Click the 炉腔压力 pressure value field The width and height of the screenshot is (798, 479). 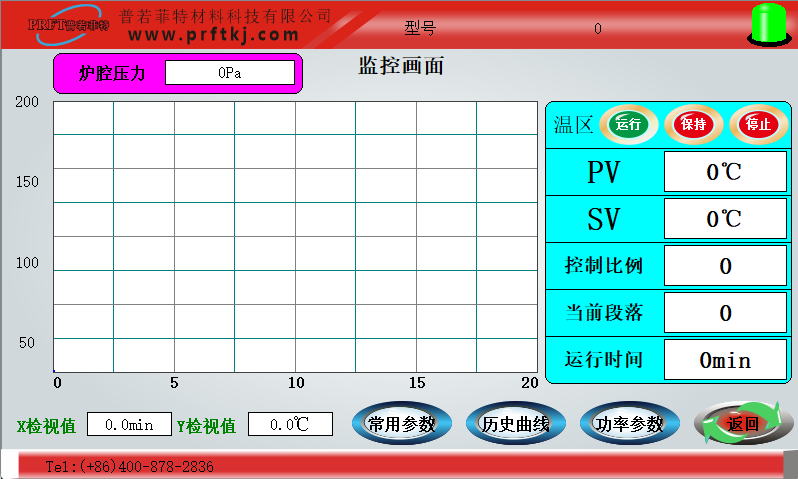(x=230, y=73)
